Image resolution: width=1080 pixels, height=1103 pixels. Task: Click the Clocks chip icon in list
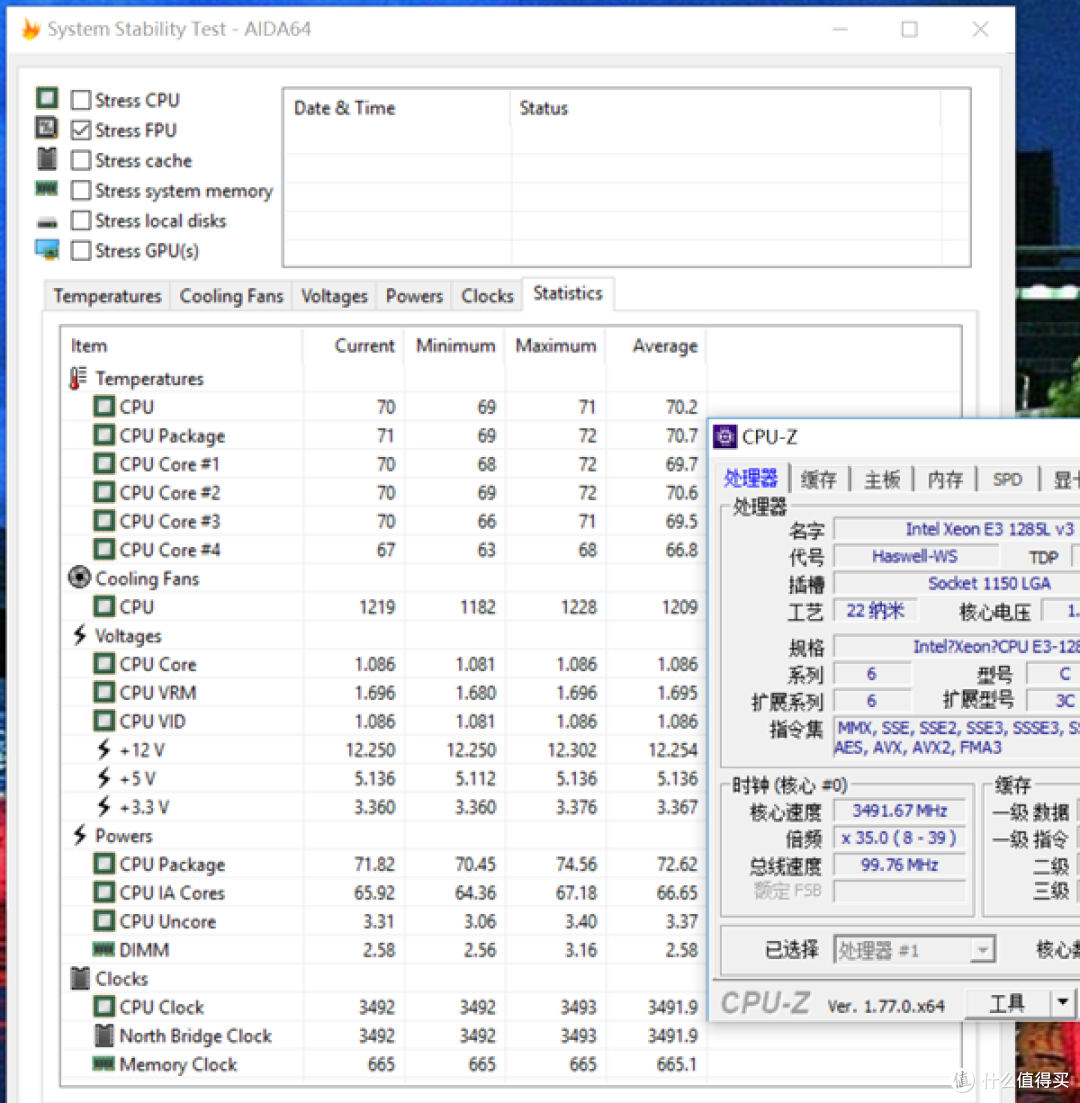tap(80, 978)
